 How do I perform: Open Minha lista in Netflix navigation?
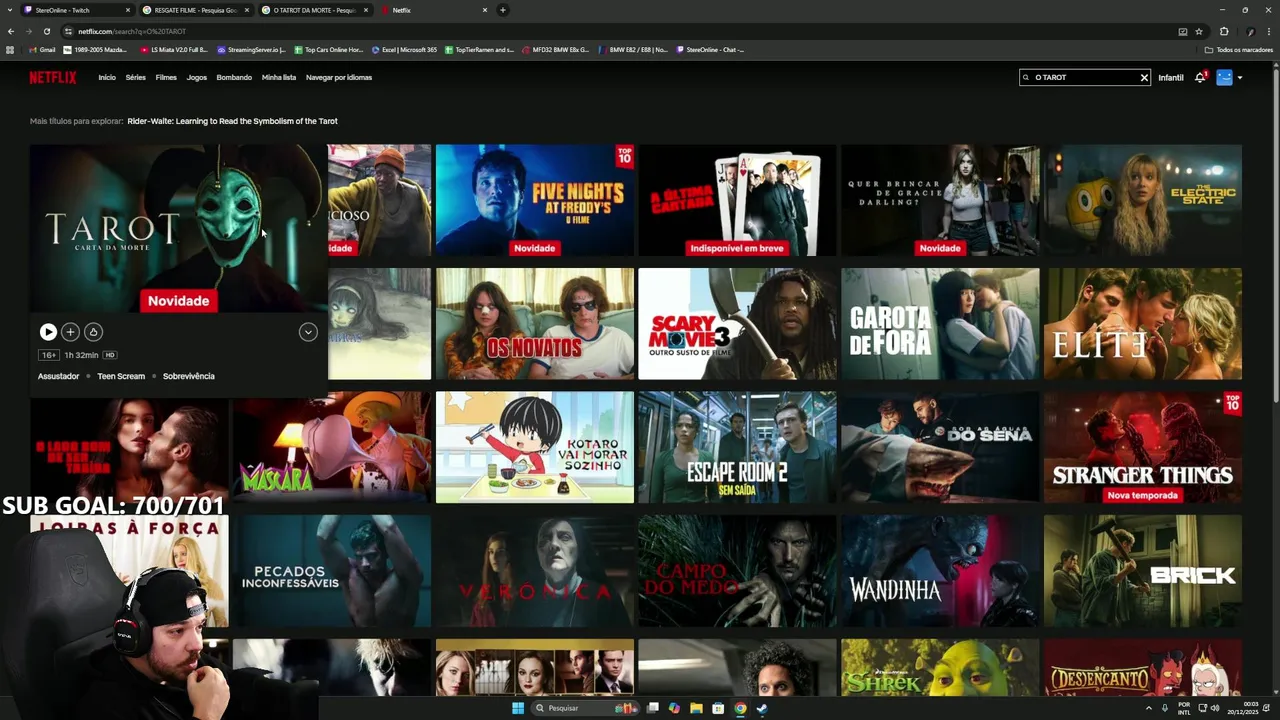279,77
